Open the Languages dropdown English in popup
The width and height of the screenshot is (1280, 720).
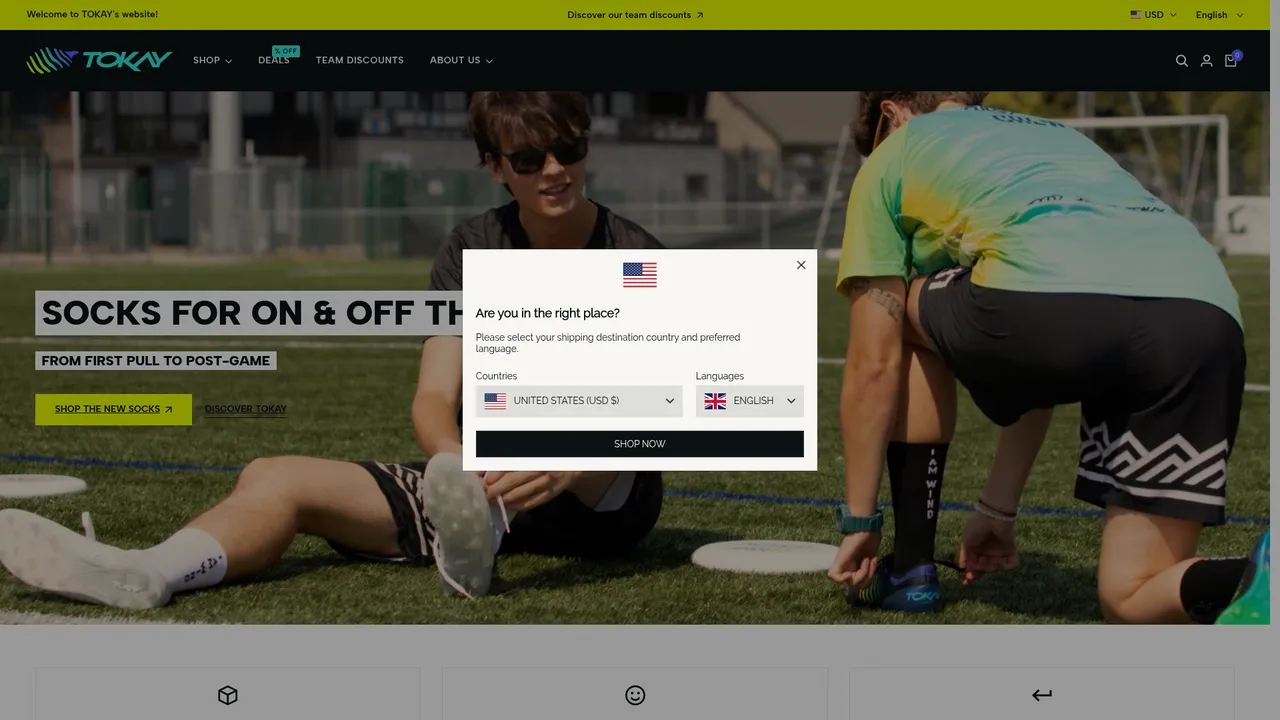click(x=750, y=401)
